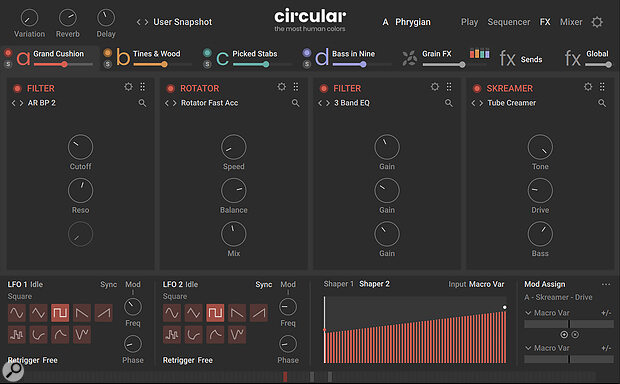Viewport: 620px width, 384px height.
Task: Collapse first Macro Var assignment chevron
Action: (x=528, y=313)
